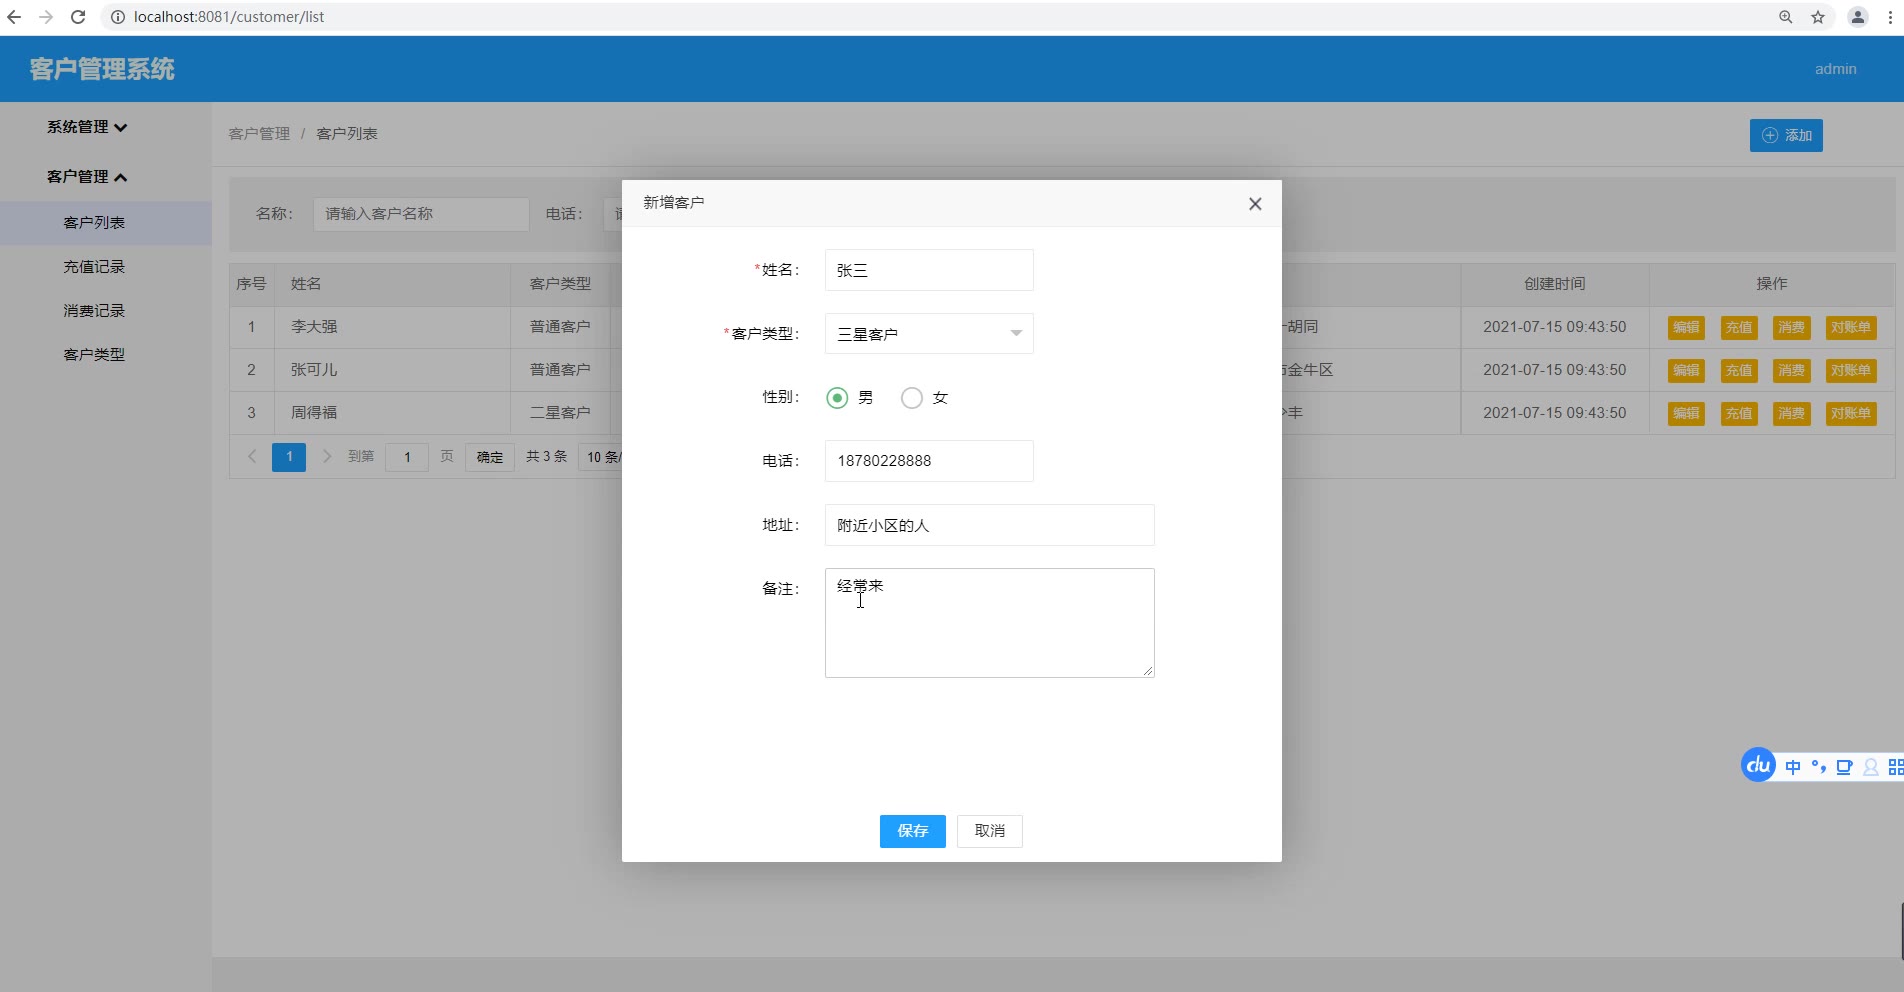The width and height of the screenshot is (1904, 992).
Task: Click the 客户列表 breadcrumb text
Action: coord(347,134)
